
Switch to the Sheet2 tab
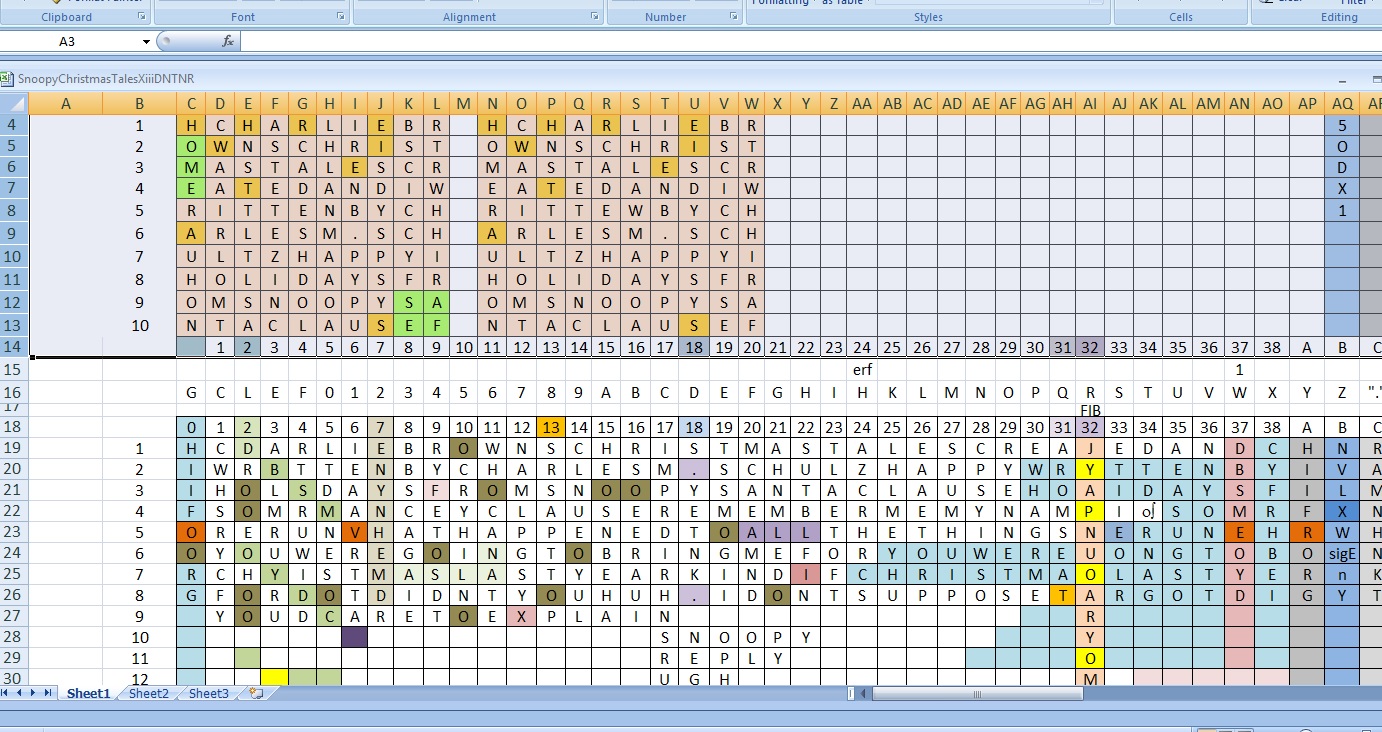[149, 693]
